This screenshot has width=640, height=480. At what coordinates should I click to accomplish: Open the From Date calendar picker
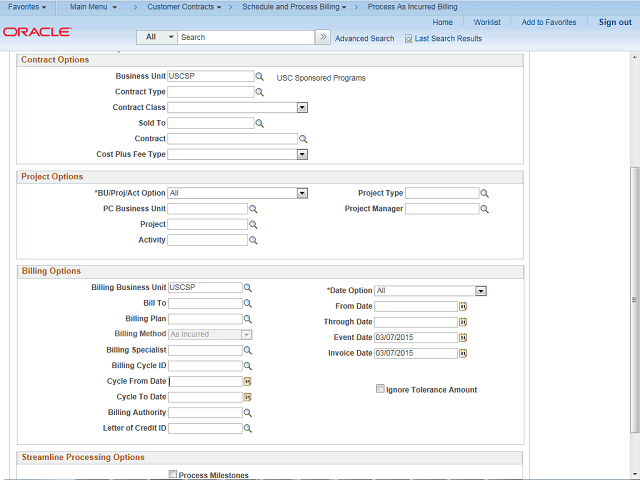[463, 306]
